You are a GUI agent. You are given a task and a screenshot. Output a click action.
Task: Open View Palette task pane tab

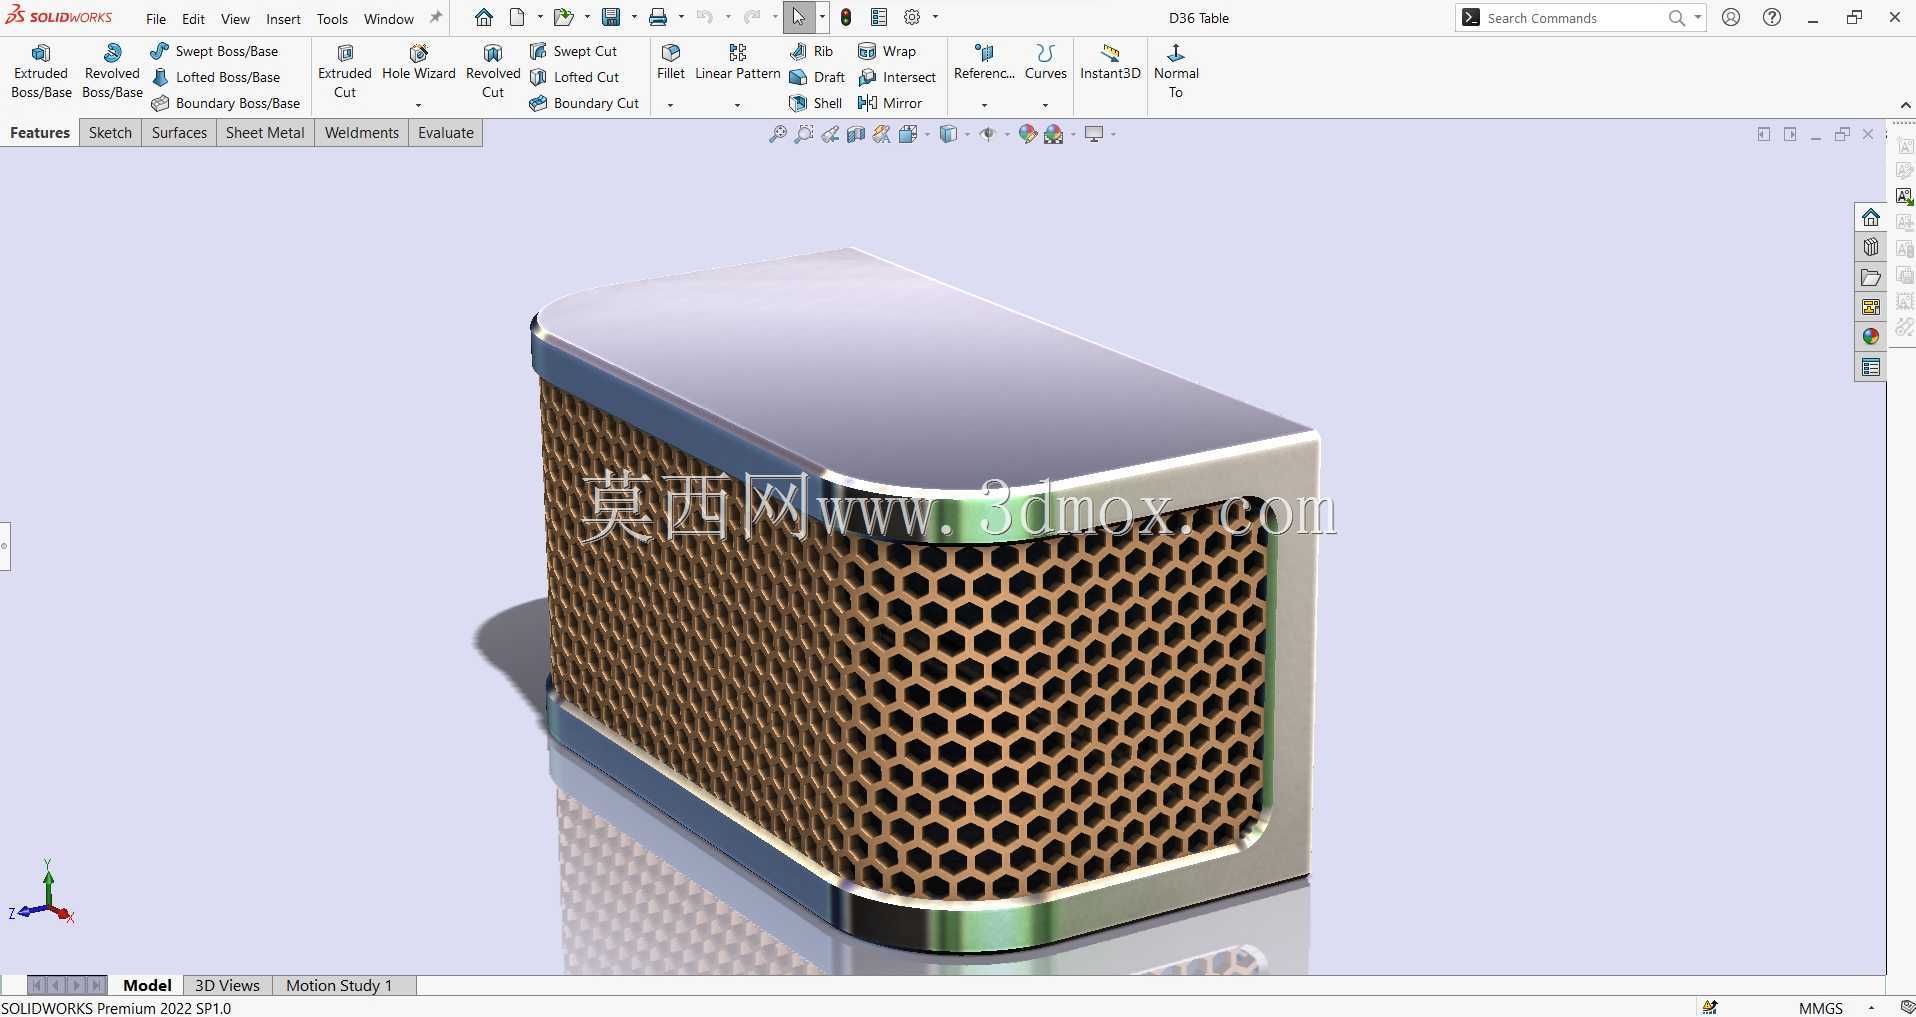[1870, 307]
